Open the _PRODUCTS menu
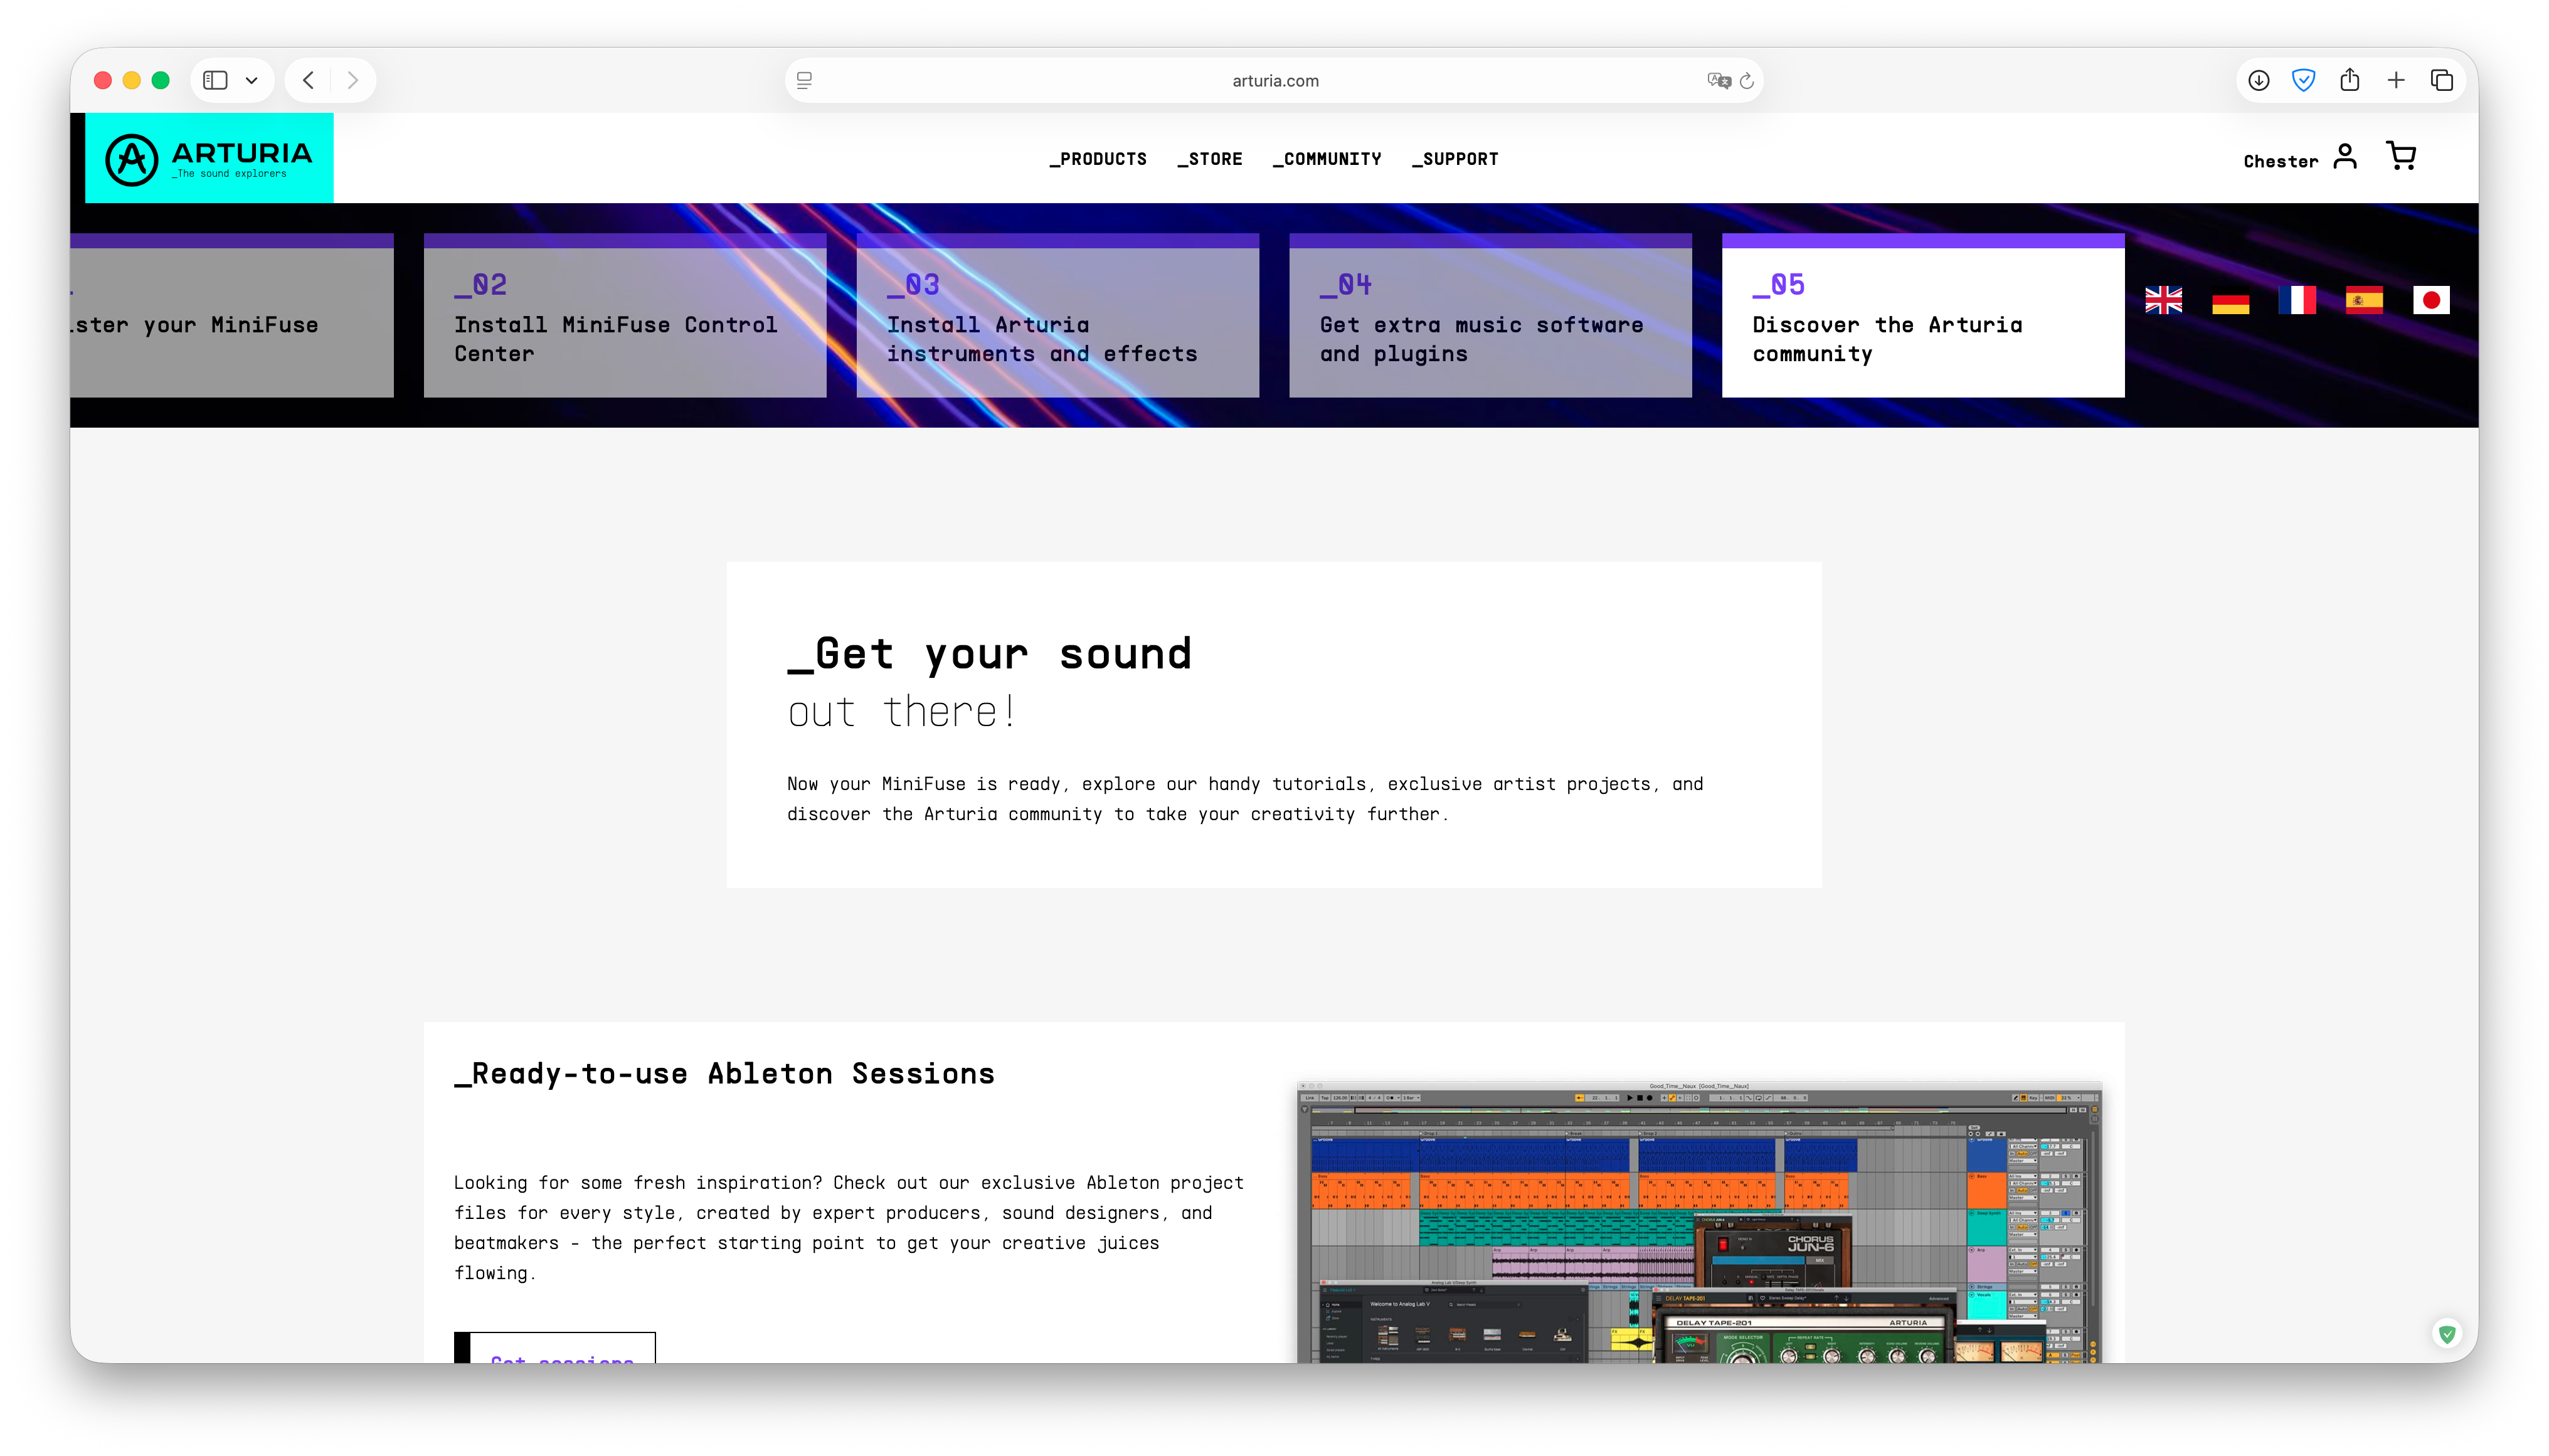2549x1456 pixels. (1098, 159)
